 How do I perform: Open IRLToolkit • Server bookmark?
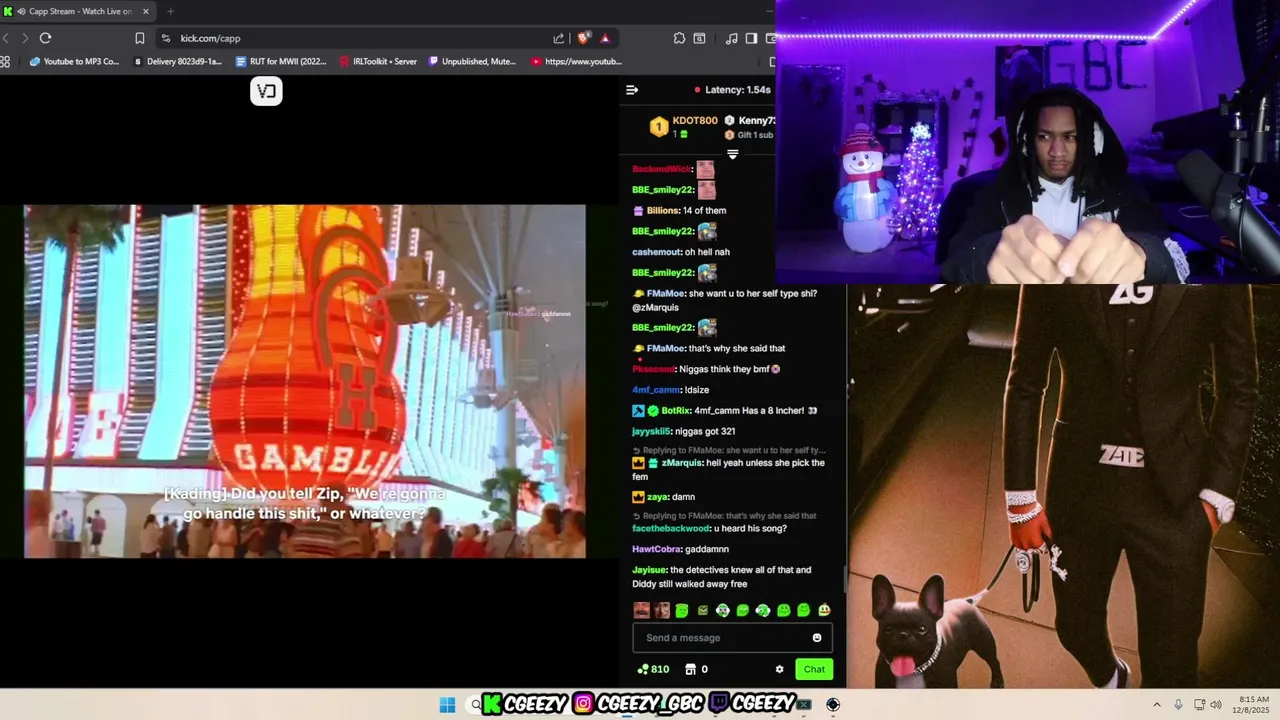click(377, 61)
